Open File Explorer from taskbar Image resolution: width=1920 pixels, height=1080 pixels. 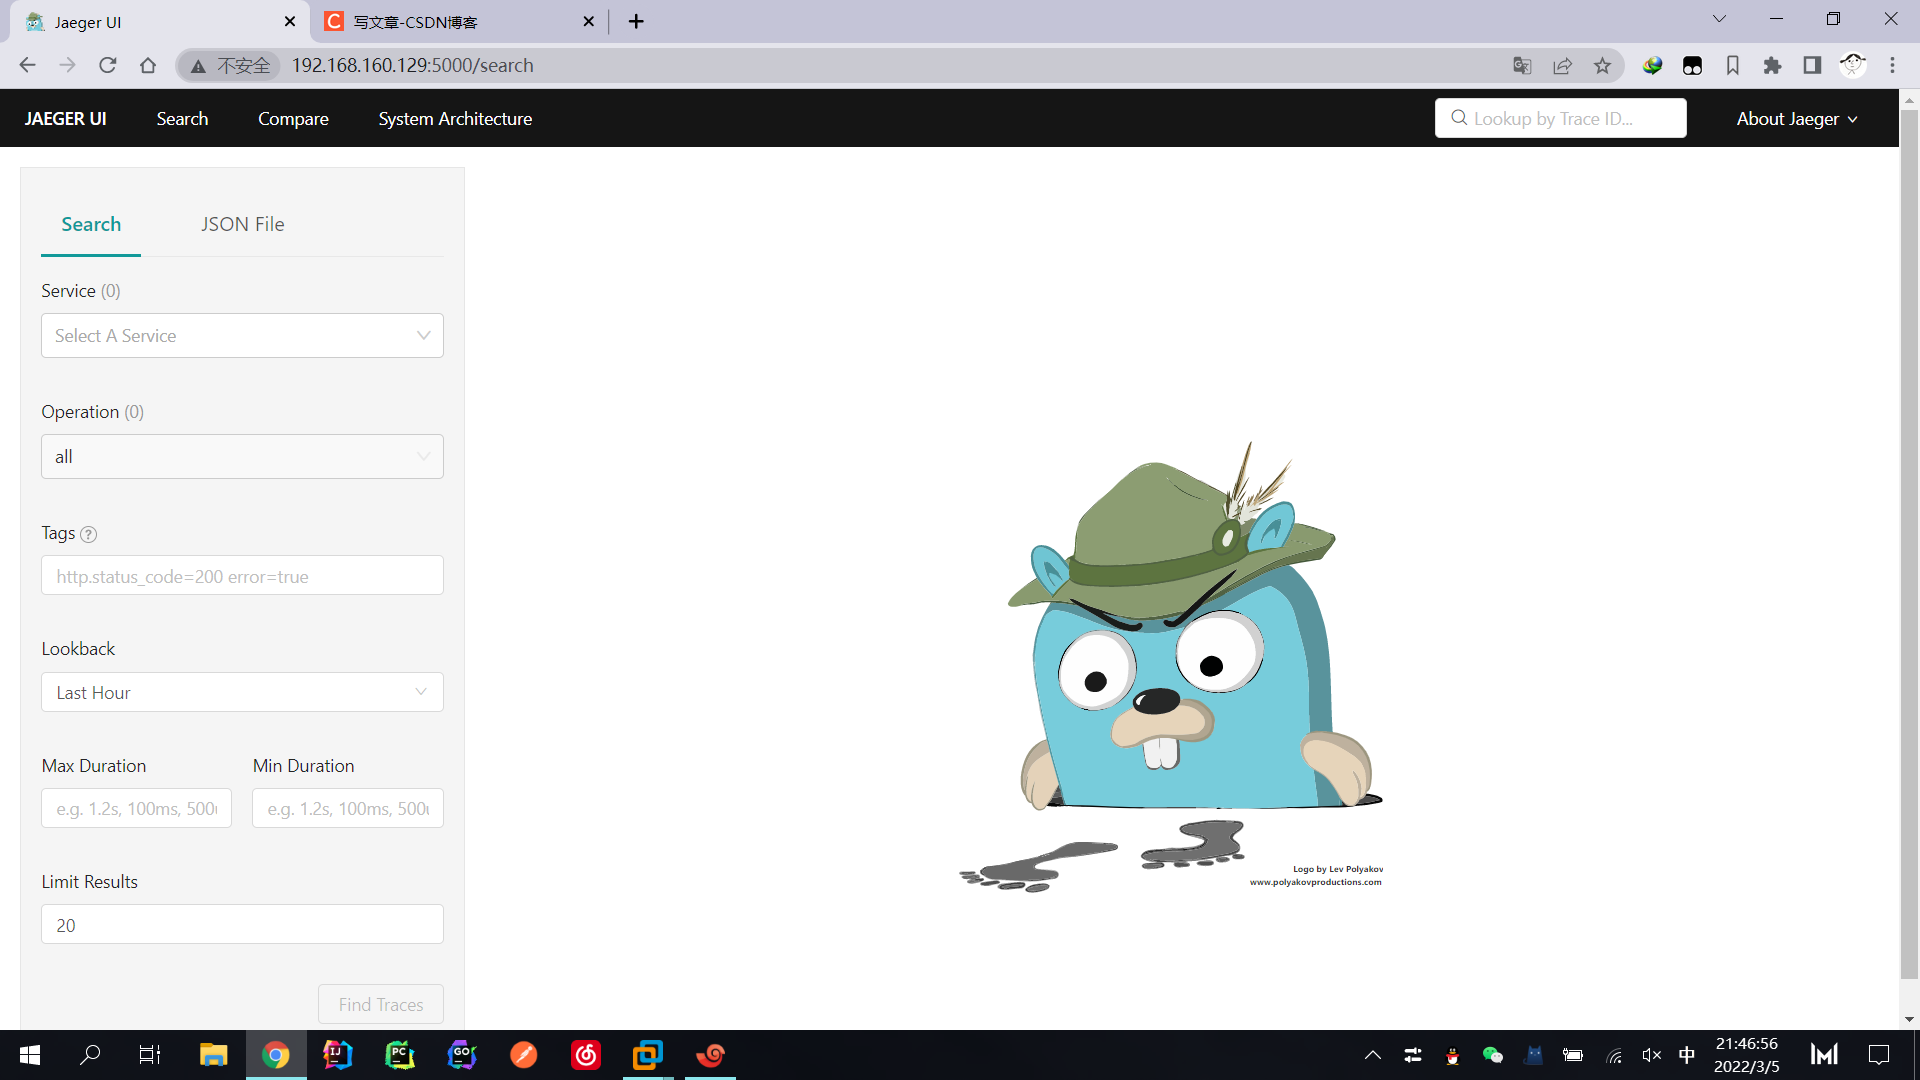pyautogui.click(x=213, y=1055)
